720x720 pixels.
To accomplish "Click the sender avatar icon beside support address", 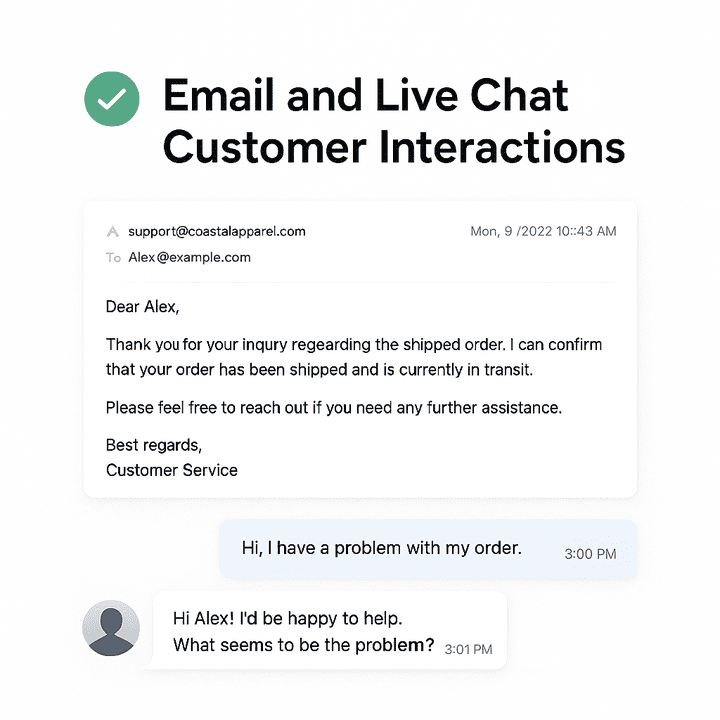I will coord(112,231).
